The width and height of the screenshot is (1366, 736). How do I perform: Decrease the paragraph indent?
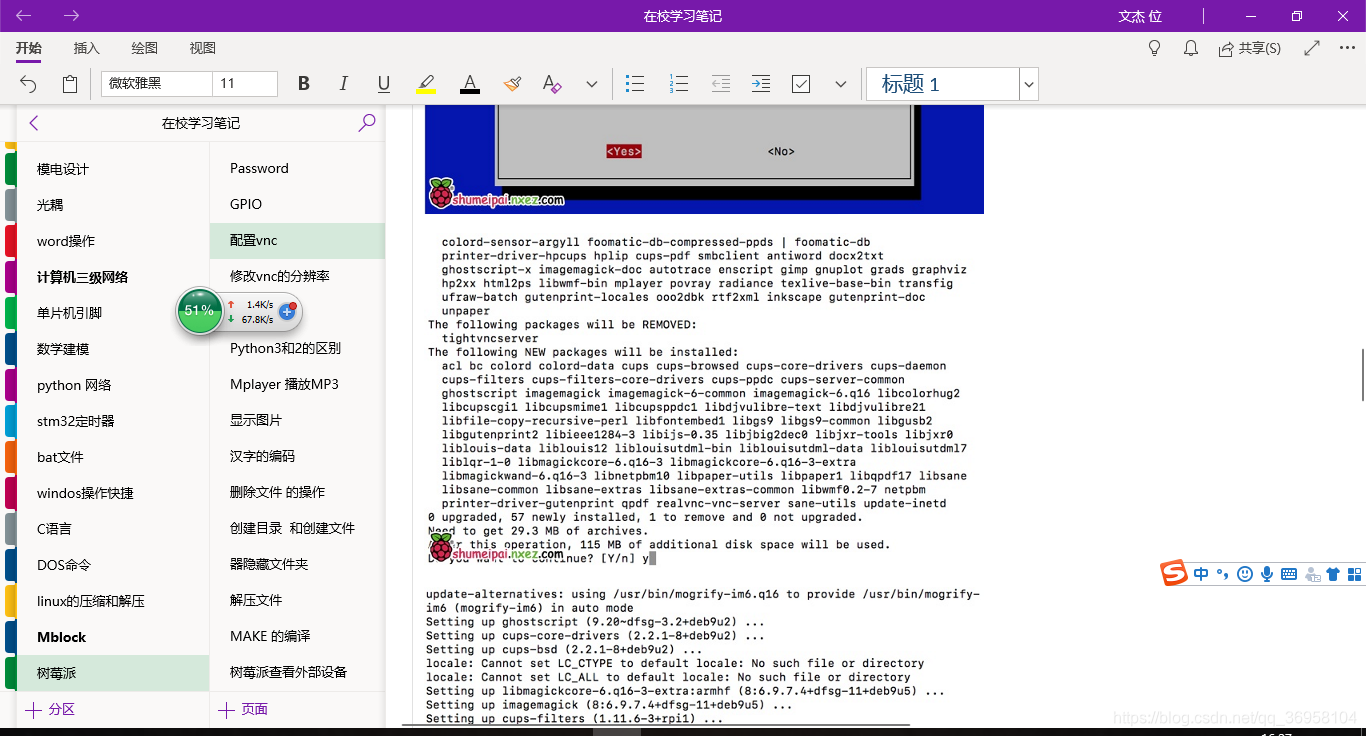coord(720,84)
